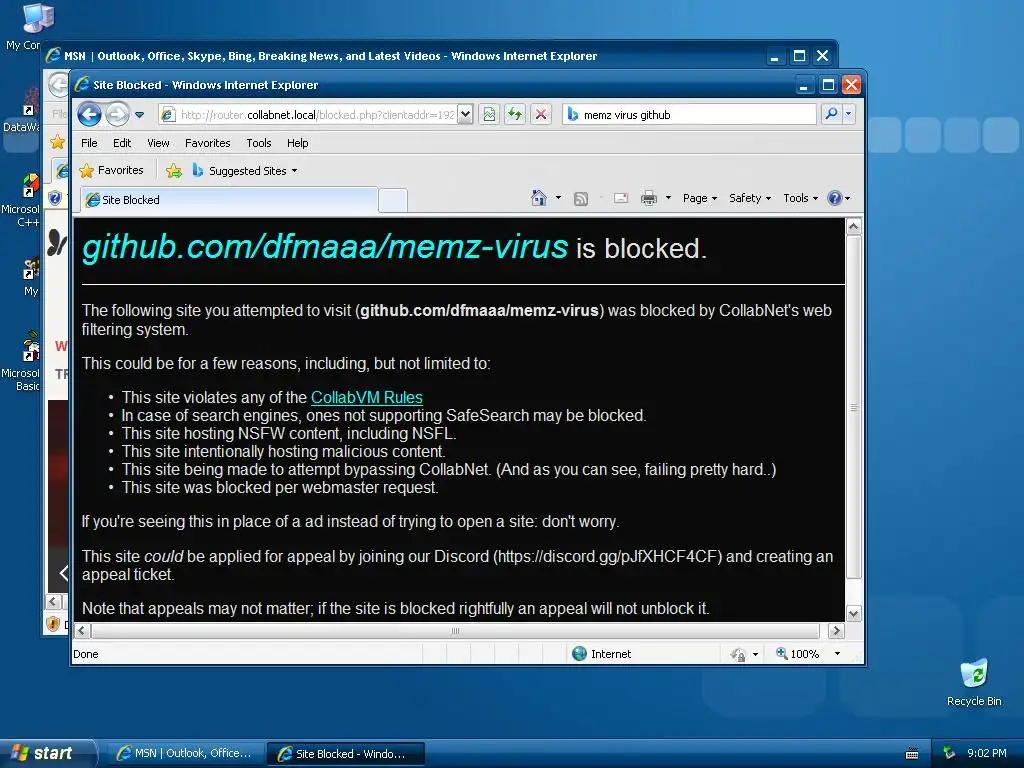The width and height of the screenshot is (1024, 768).
Task: Click the Read Mail icon
Action: point(621,198)
